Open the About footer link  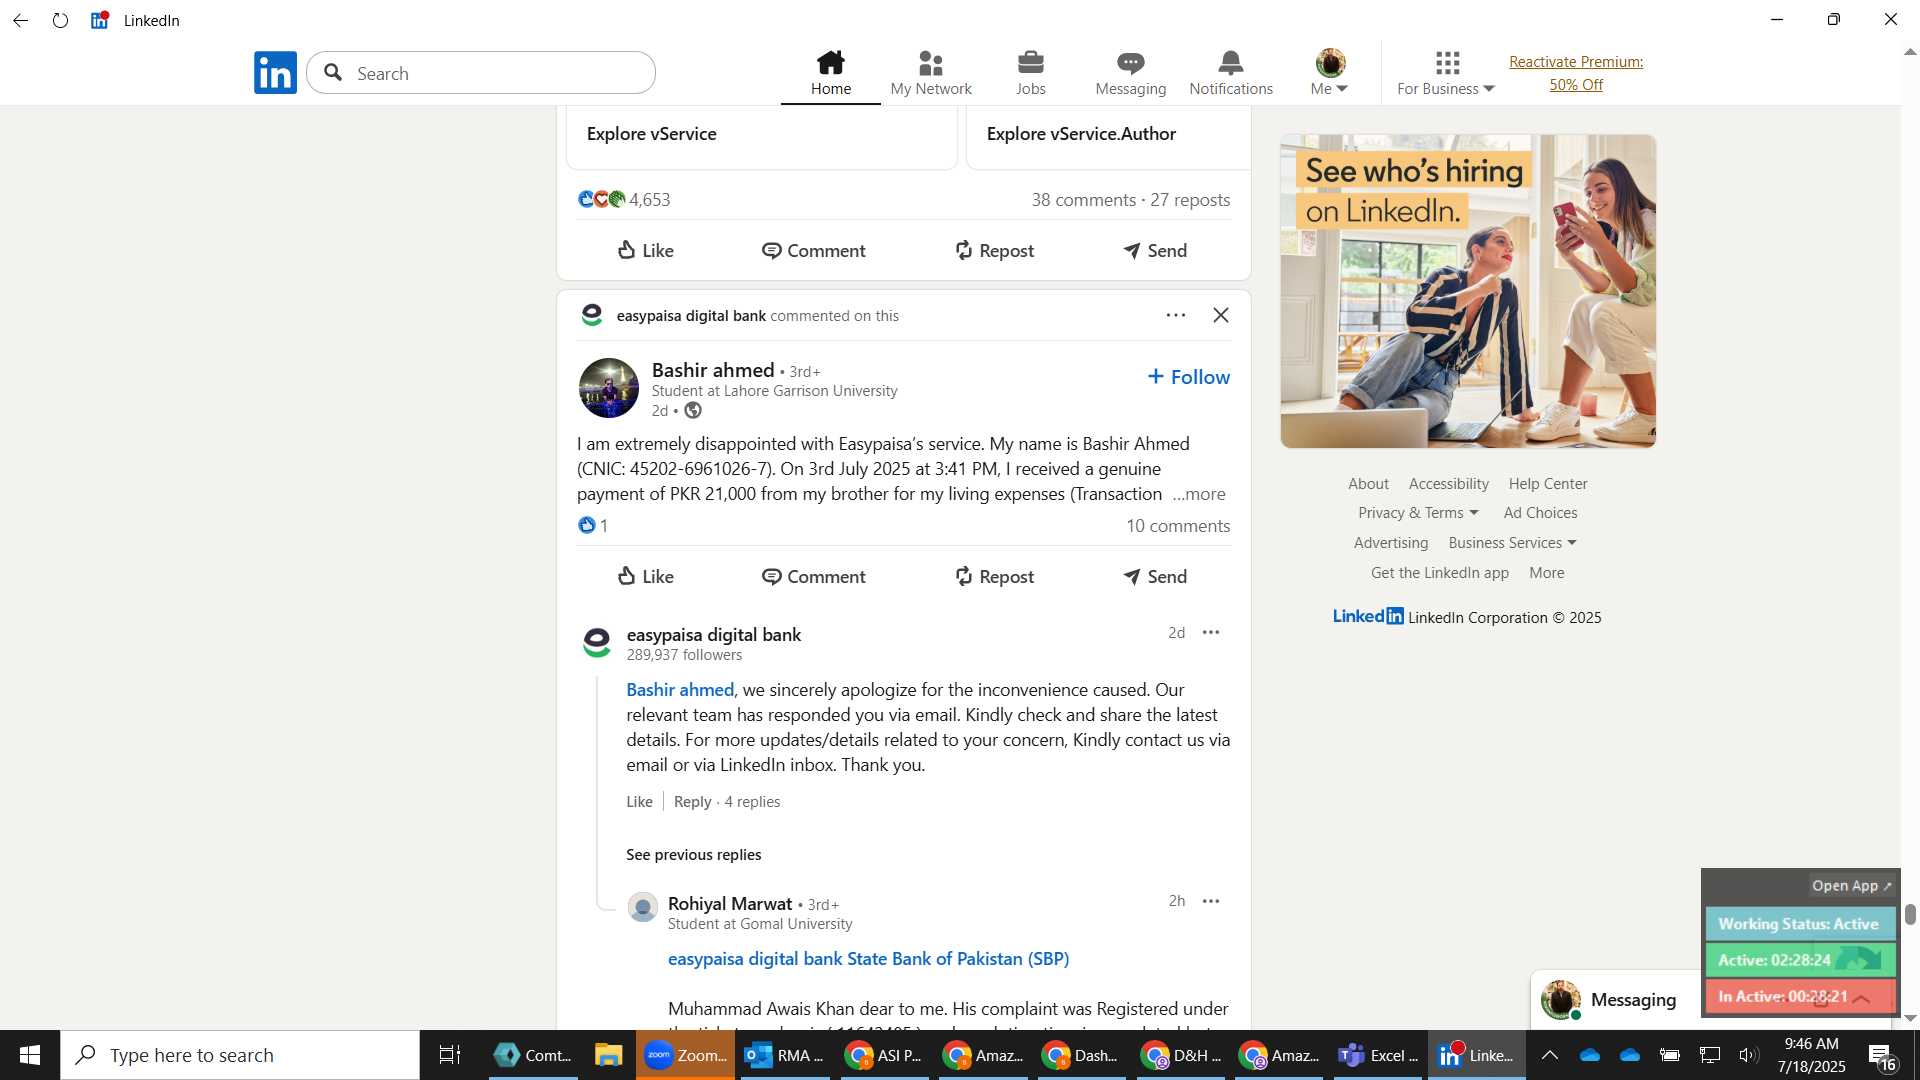point(1368,484)
